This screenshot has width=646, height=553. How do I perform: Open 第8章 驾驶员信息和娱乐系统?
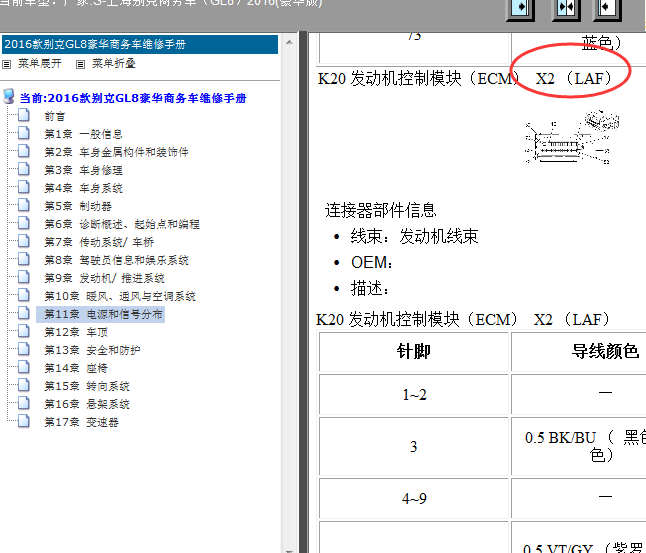[116, 260]
